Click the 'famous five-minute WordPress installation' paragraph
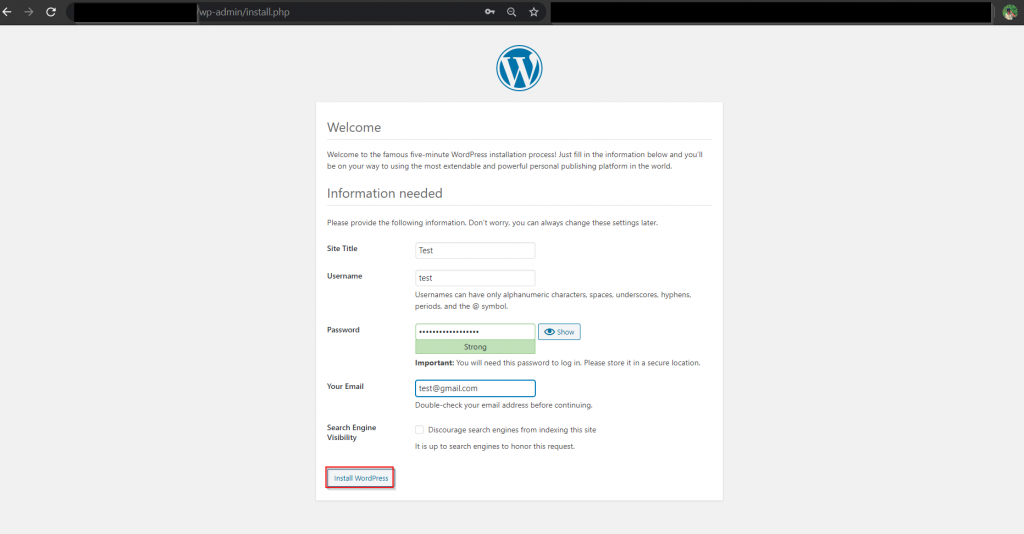Screen dimensions: 1024x534 click(x=515, y=161)
